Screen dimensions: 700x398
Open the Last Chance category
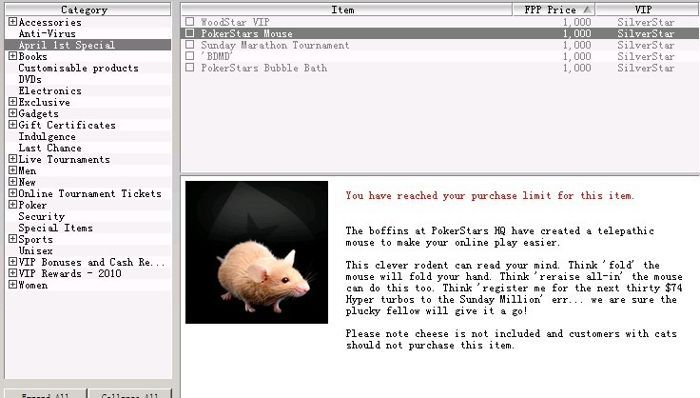[50, 148]
